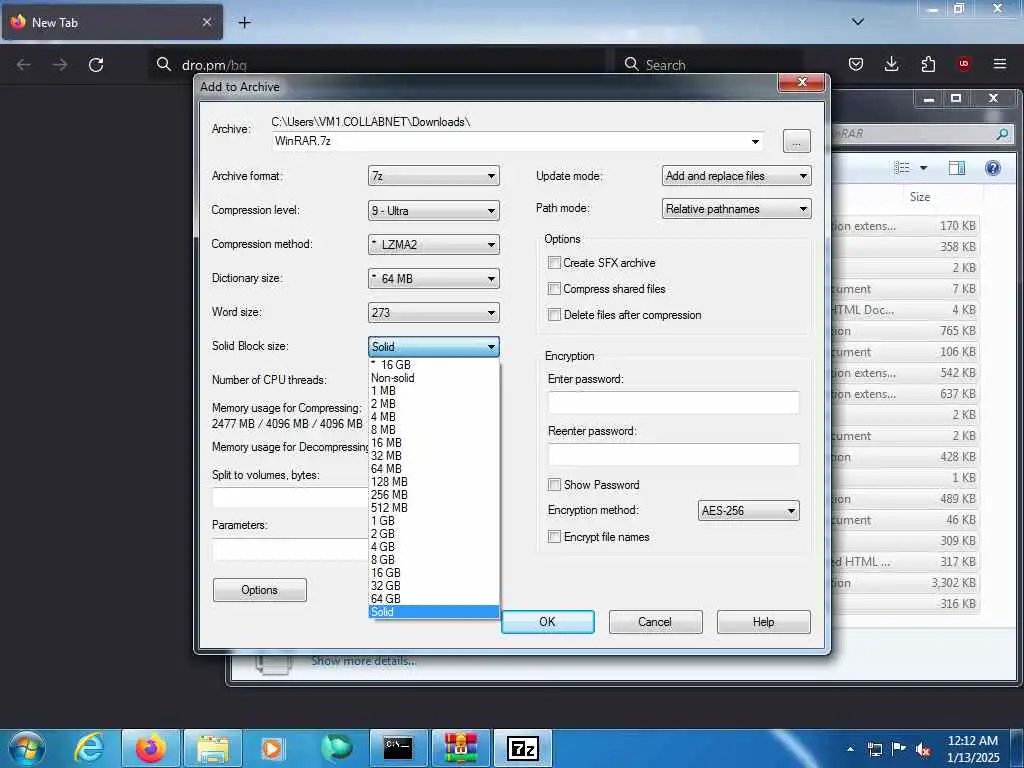This screenshot has width=1024, height=768.
Task: Select 128 MB block size
Action: (434, 482)
